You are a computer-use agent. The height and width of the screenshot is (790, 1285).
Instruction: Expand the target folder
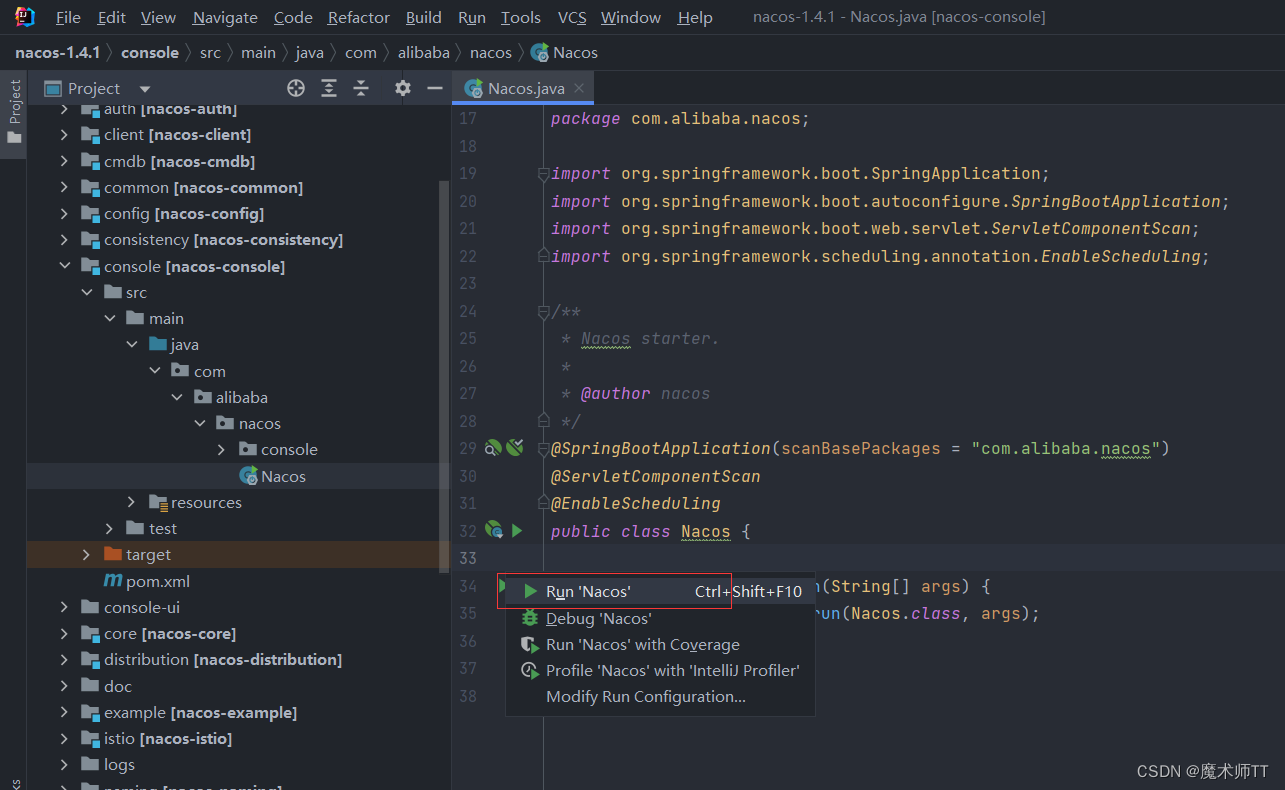point(87,554)
